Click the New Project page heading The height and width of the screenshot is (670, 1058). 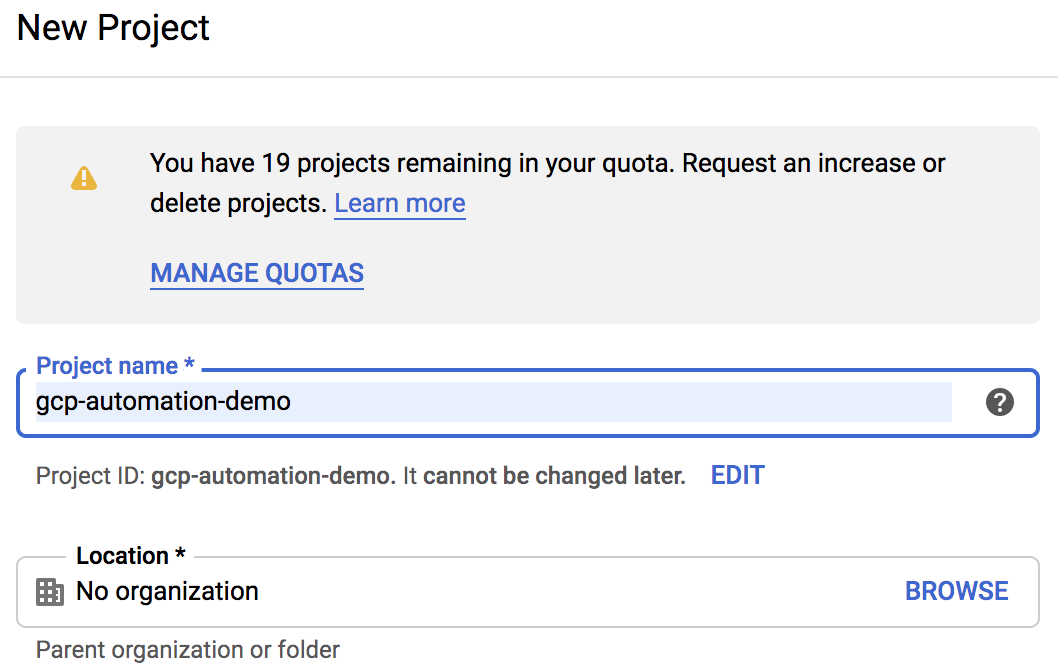[x=114, y=27]
